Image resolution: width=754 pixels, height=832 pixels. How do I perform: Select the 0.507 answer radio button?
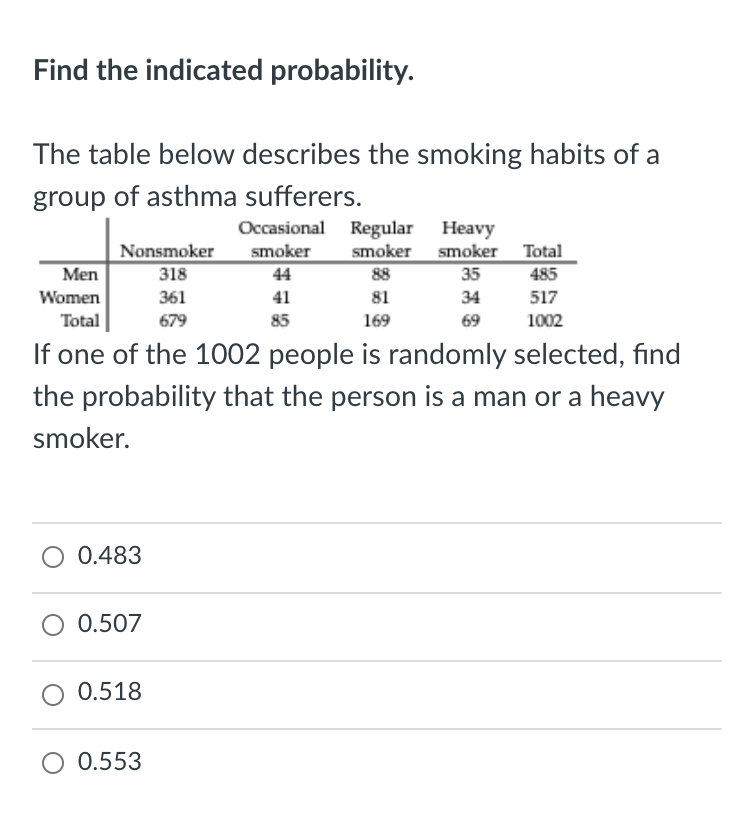(52, 625)
